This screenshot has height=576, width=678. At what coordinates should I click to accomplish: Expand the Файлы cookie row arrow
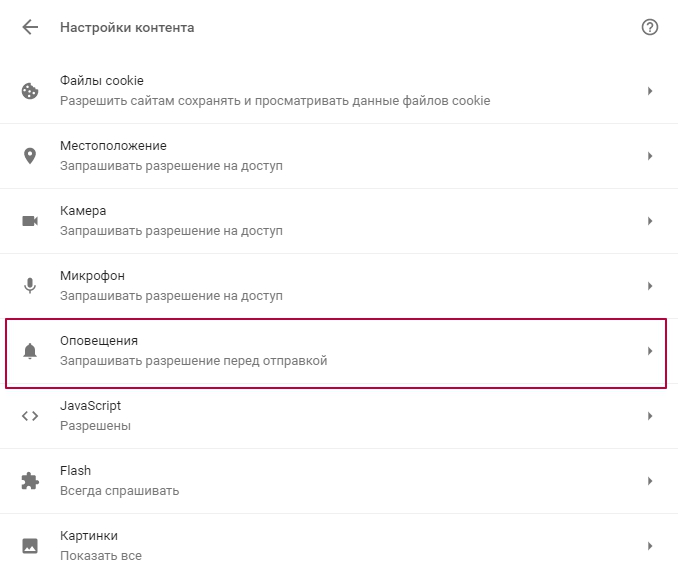click(x=649, y=91)
